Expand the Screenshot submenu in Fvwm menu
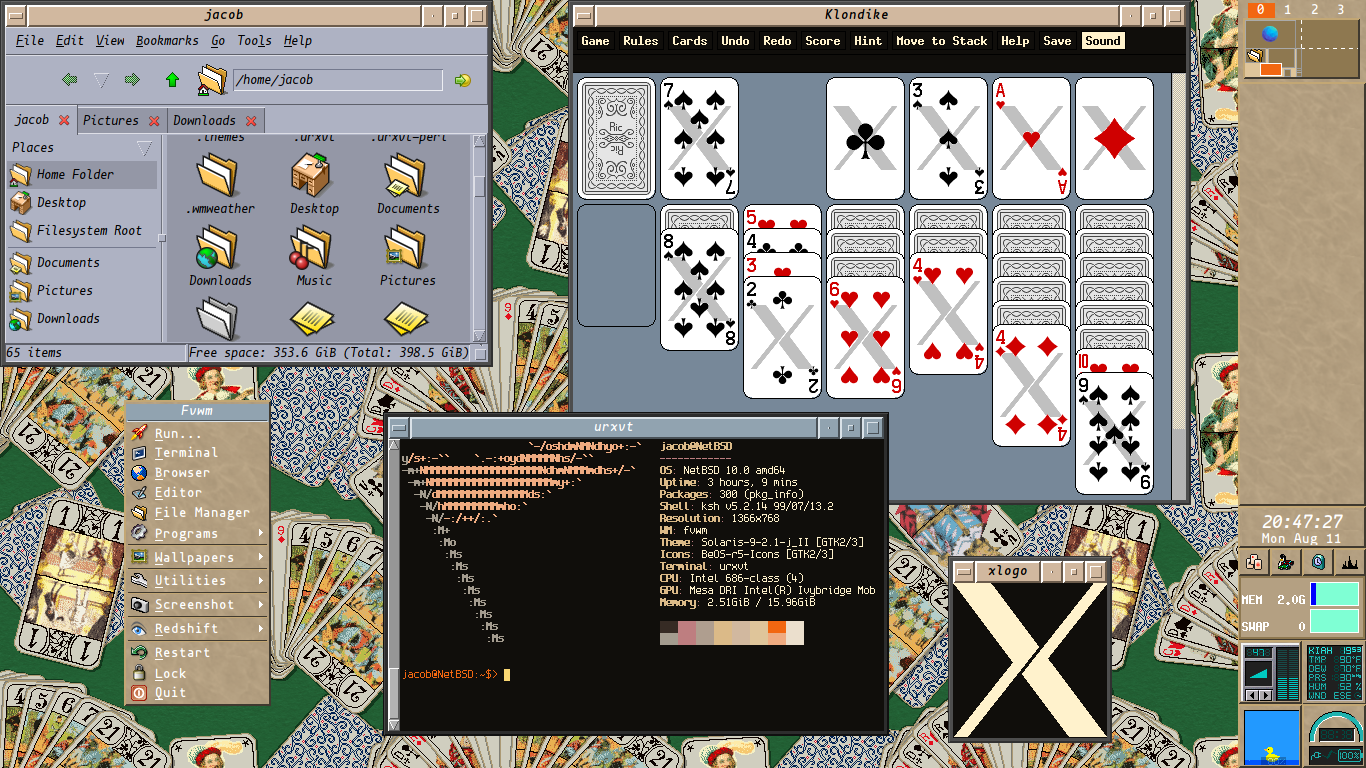1366x768 pixels. point(198,605)
